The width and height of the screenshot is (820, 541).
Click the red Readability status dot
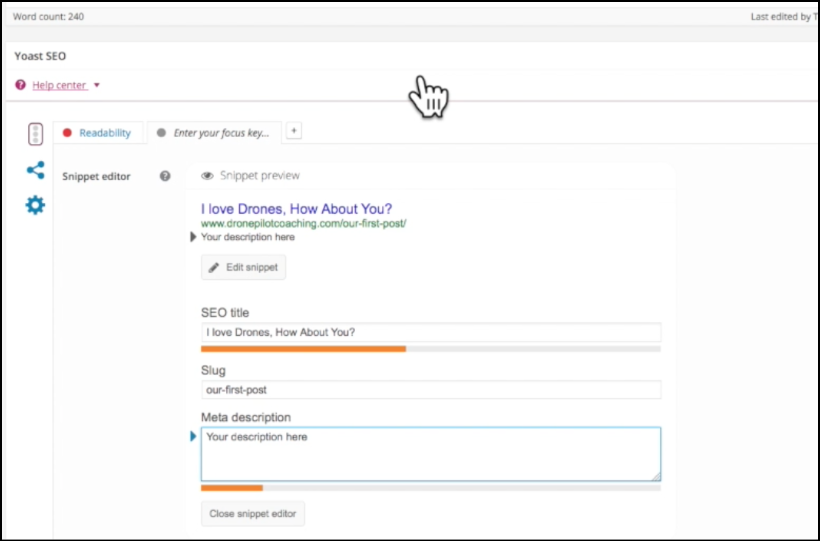[67, 133]
